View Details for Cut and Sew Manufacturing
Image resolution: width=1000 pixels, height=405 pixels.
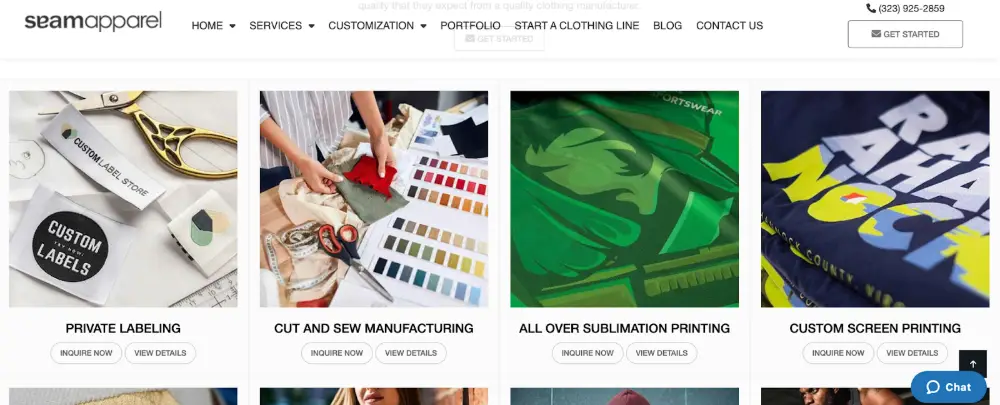click(411, 353)
